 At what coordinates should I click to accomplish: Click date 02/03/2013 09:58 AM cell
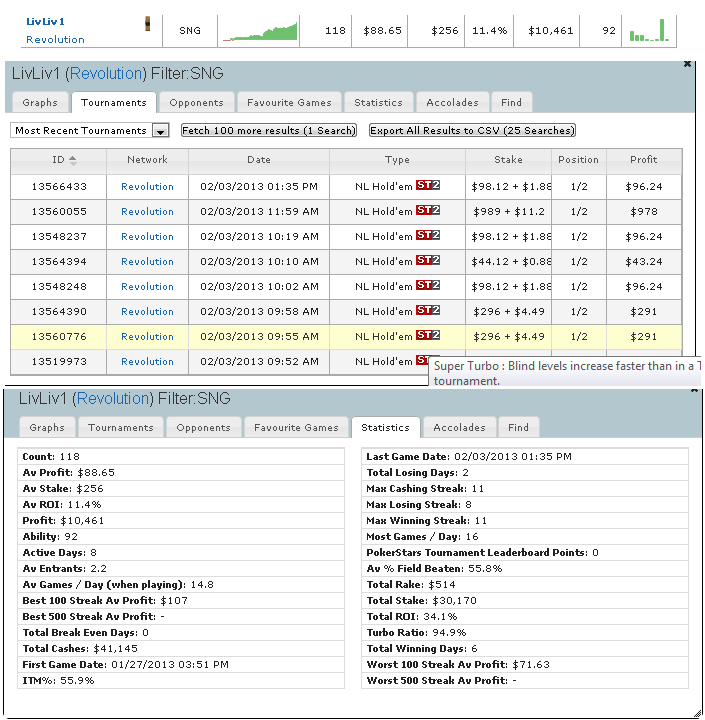[259, 312]
